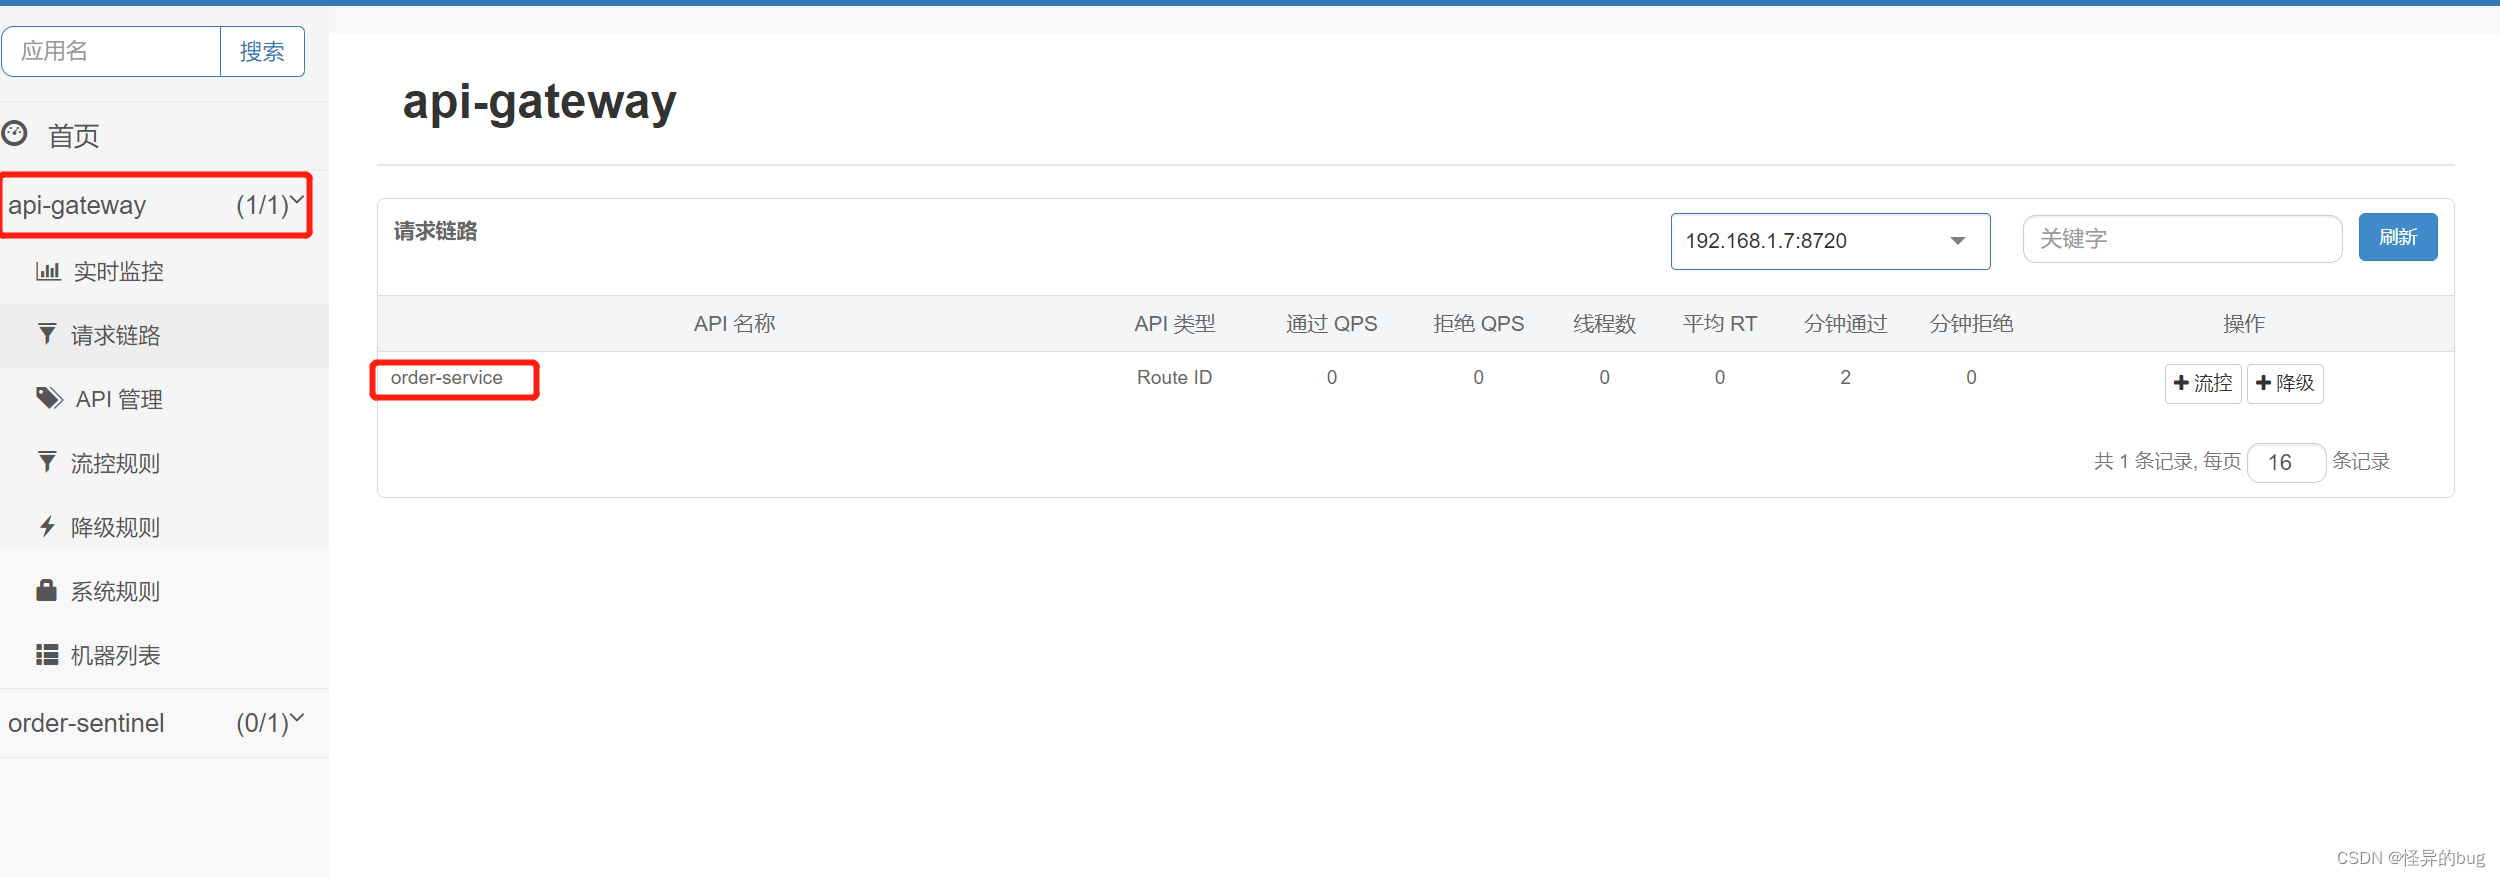Click the order-service API name cell
2500x877 pixels.
447,378
